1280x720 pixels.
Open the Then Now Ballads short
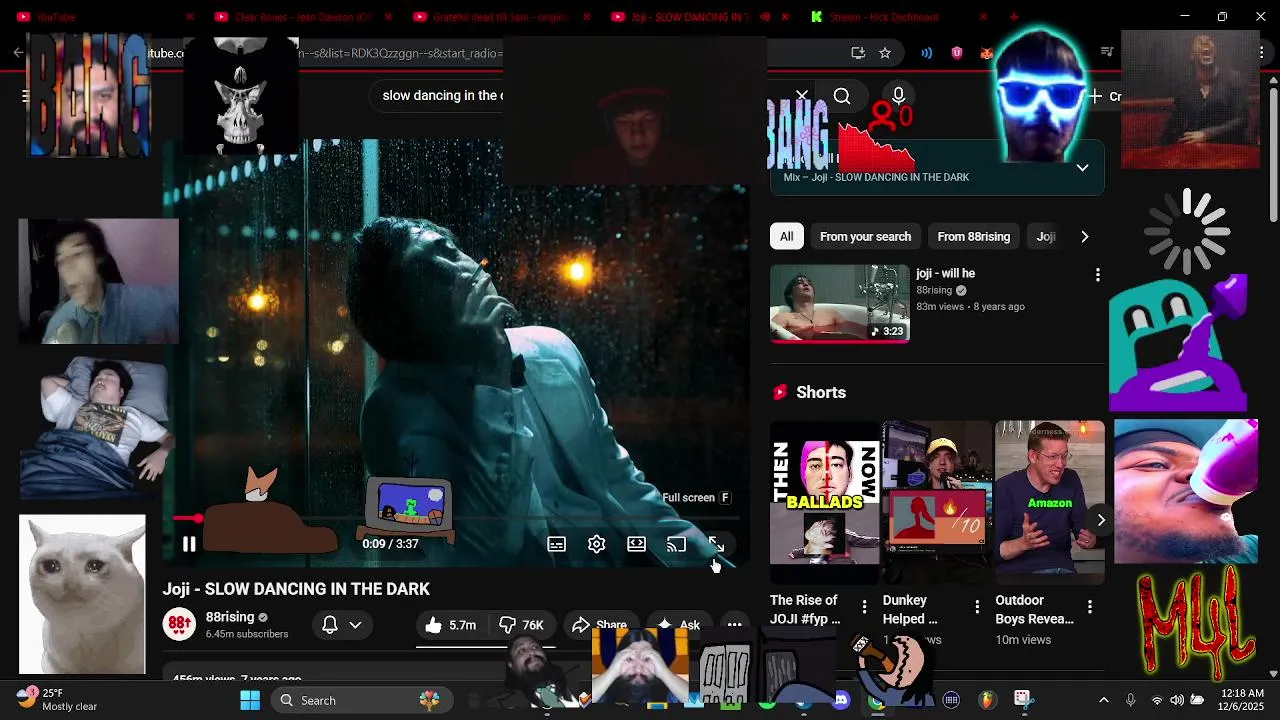[825, 502]
